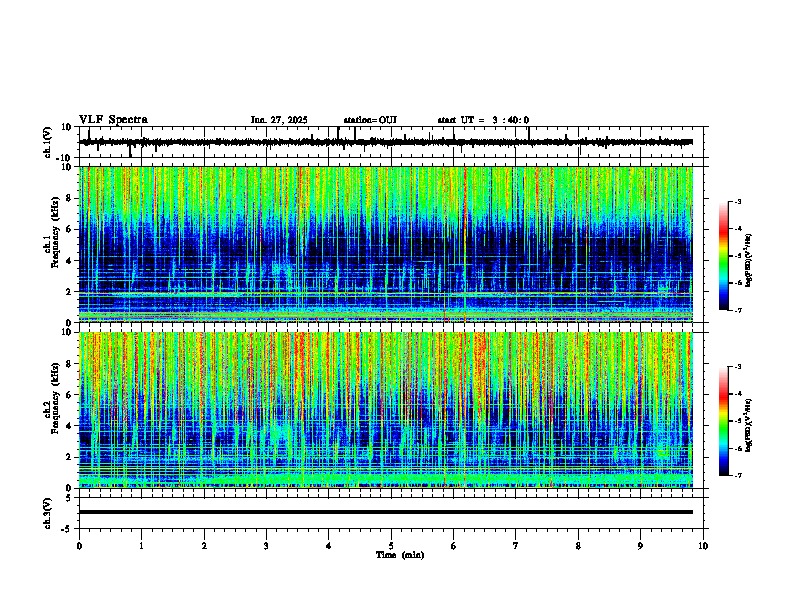Image resolution: width=792 pixels, height=612 pixels.
Task: Click time-axis tick label "2"
Action: pyautogui.click(x=204, y=546)
